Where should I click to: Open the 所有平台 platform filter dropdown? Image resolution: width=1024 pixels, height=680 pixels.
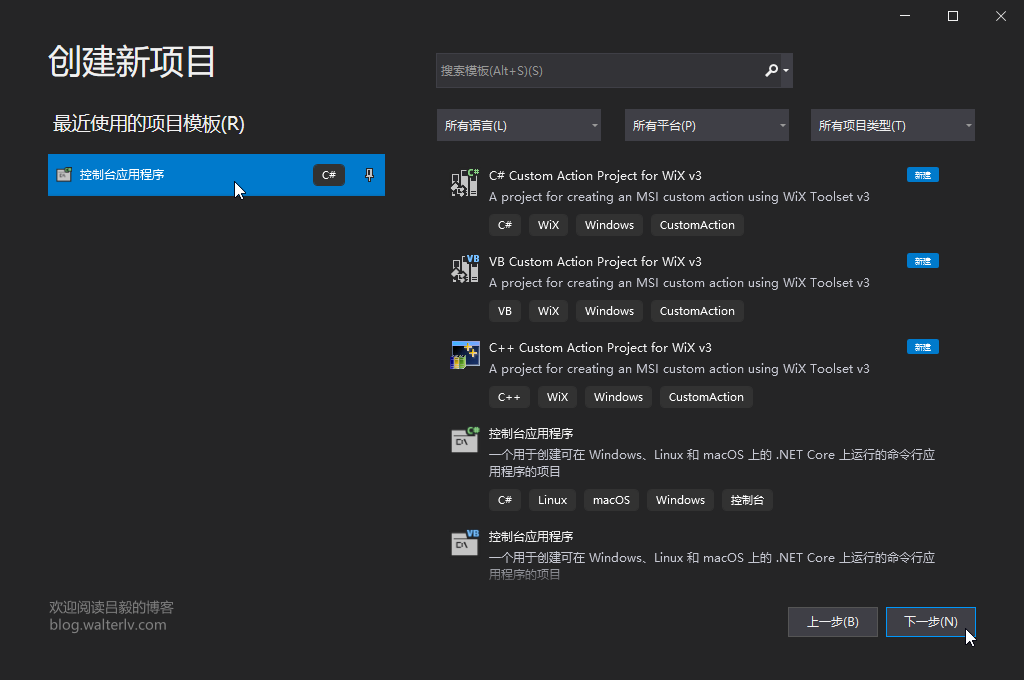pyautogui.click(x=706, y=125)
